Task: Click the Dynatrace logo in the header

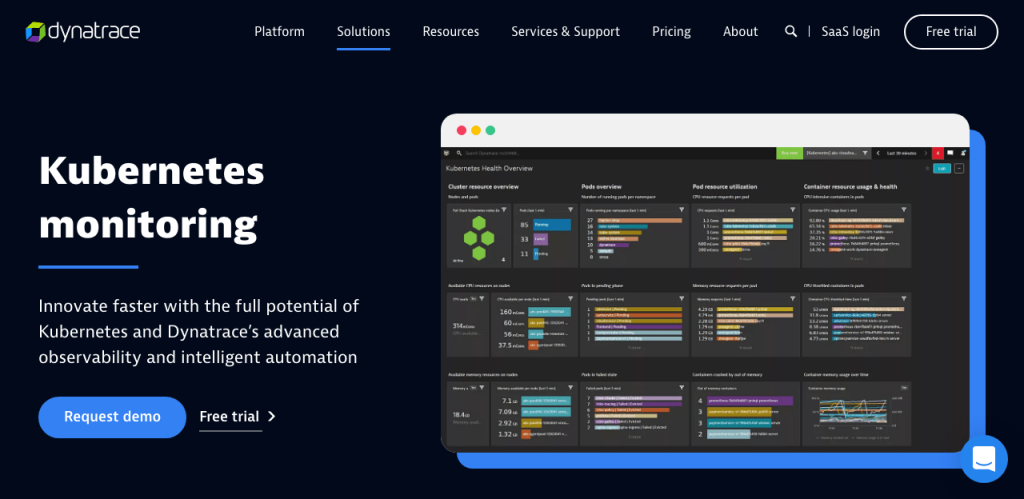Action: 82,31
